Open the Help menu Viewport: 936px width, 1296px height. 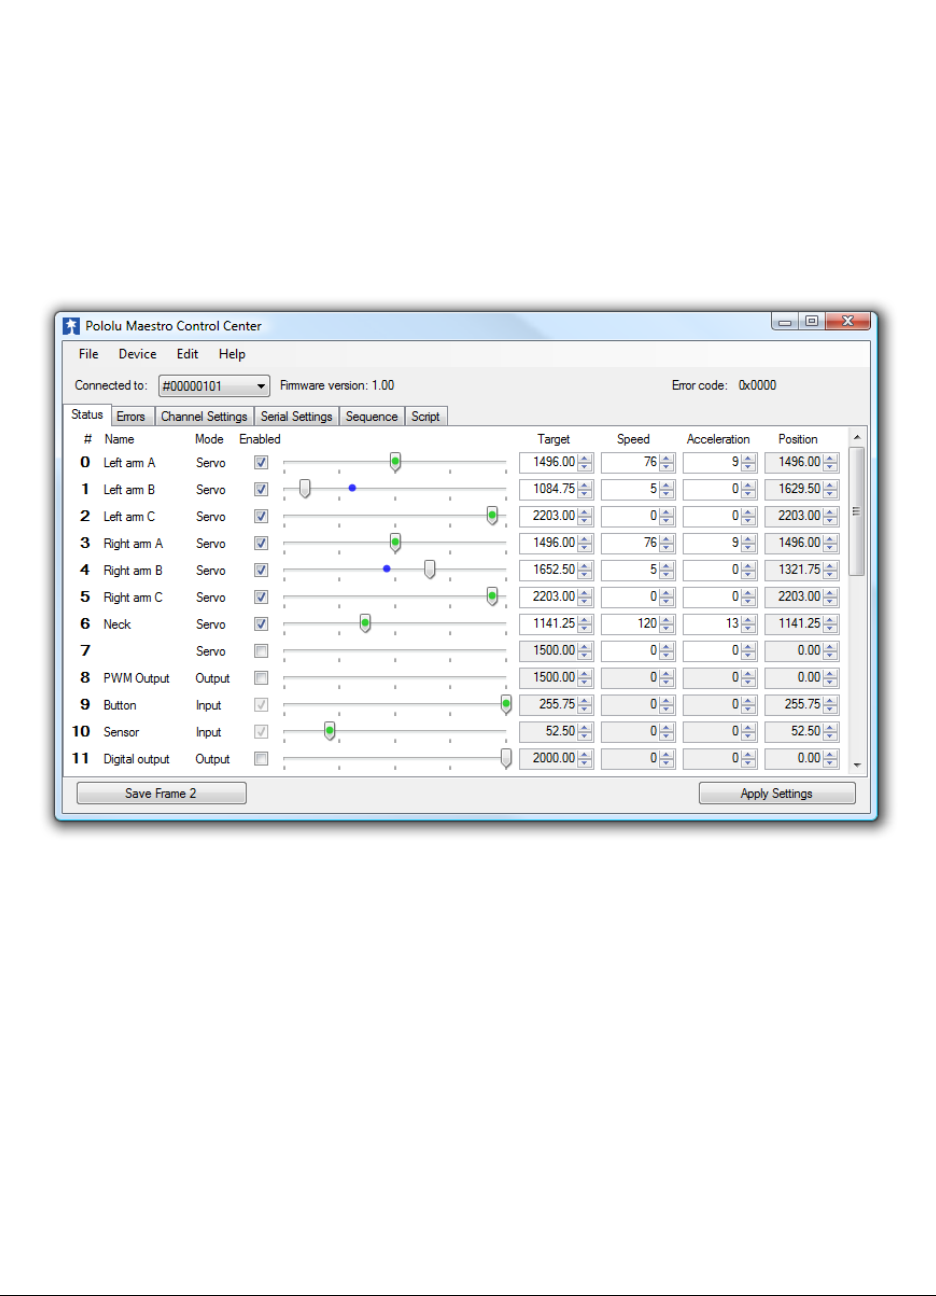tap(232, 354)
